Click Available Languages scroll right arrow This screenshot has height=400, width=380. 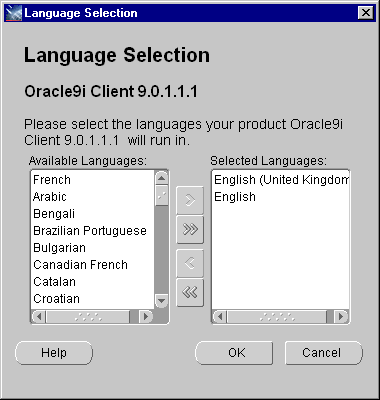(x=146, y=316)
